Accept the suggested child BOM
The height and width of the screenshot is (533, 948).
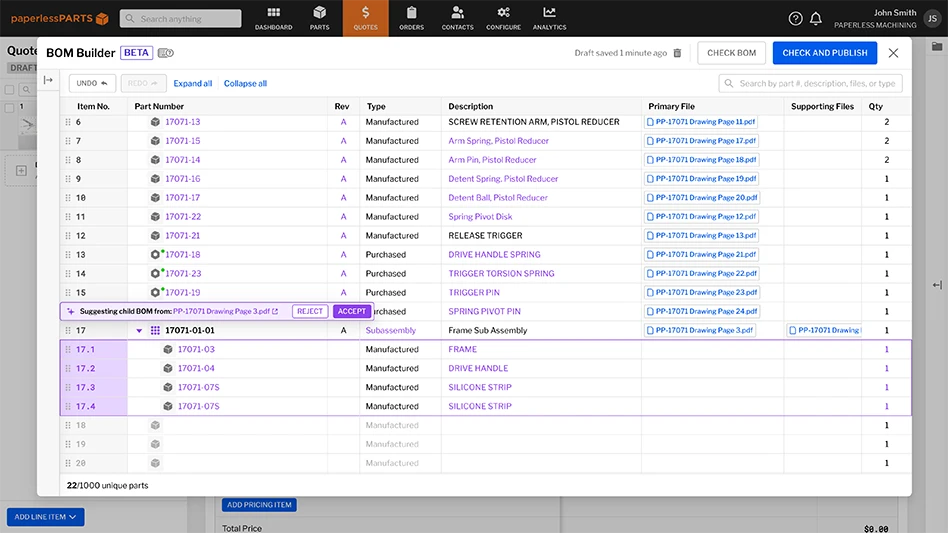351,311
